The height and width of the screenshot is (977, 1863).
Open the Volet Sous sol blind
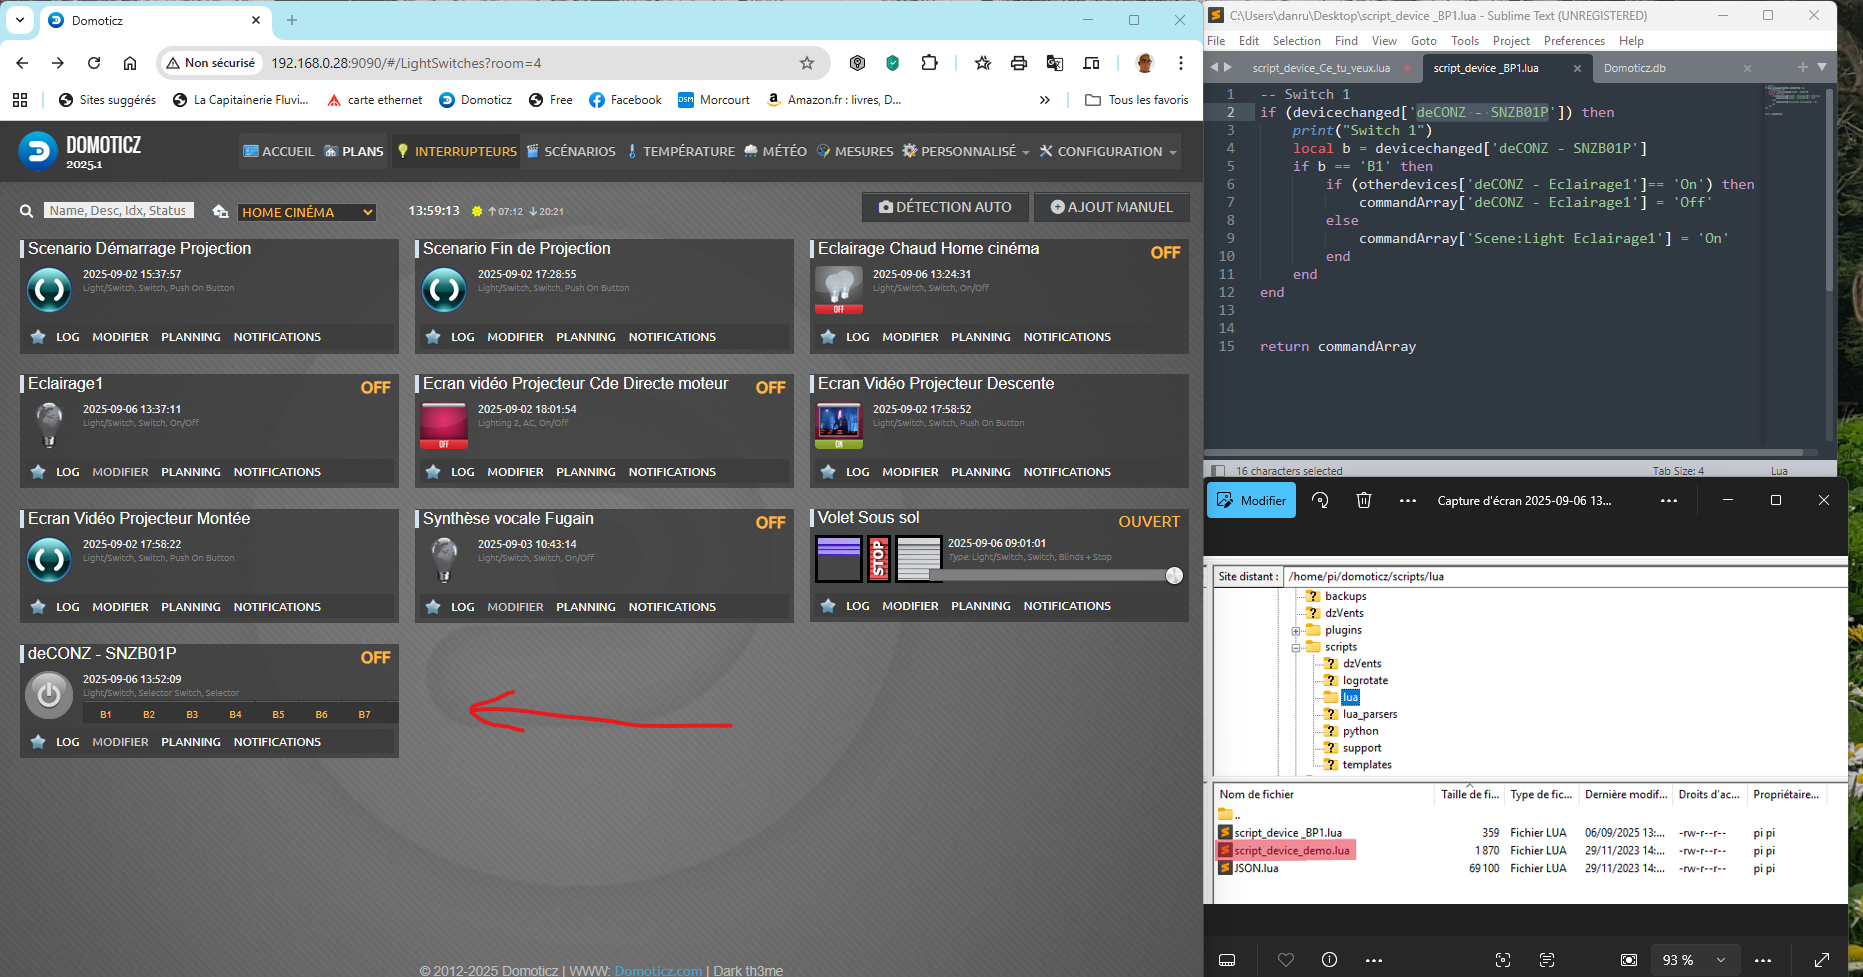pyautogui.click(x=838, y=558)
